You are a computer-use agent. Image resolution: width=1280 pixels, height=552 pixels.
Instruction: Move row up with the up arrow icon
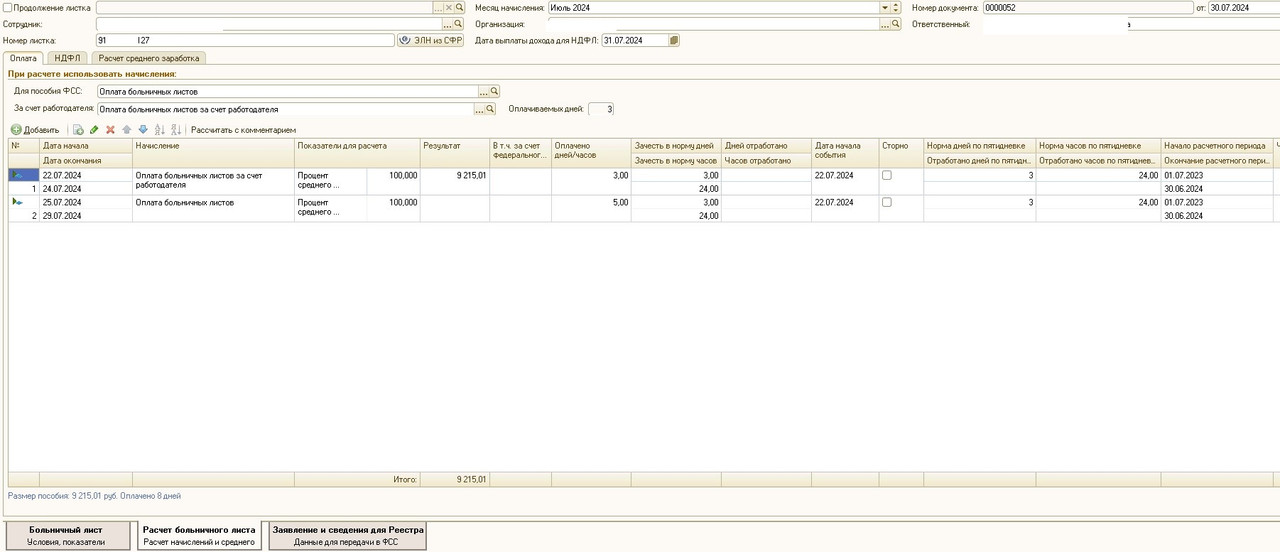click(127, 130)
